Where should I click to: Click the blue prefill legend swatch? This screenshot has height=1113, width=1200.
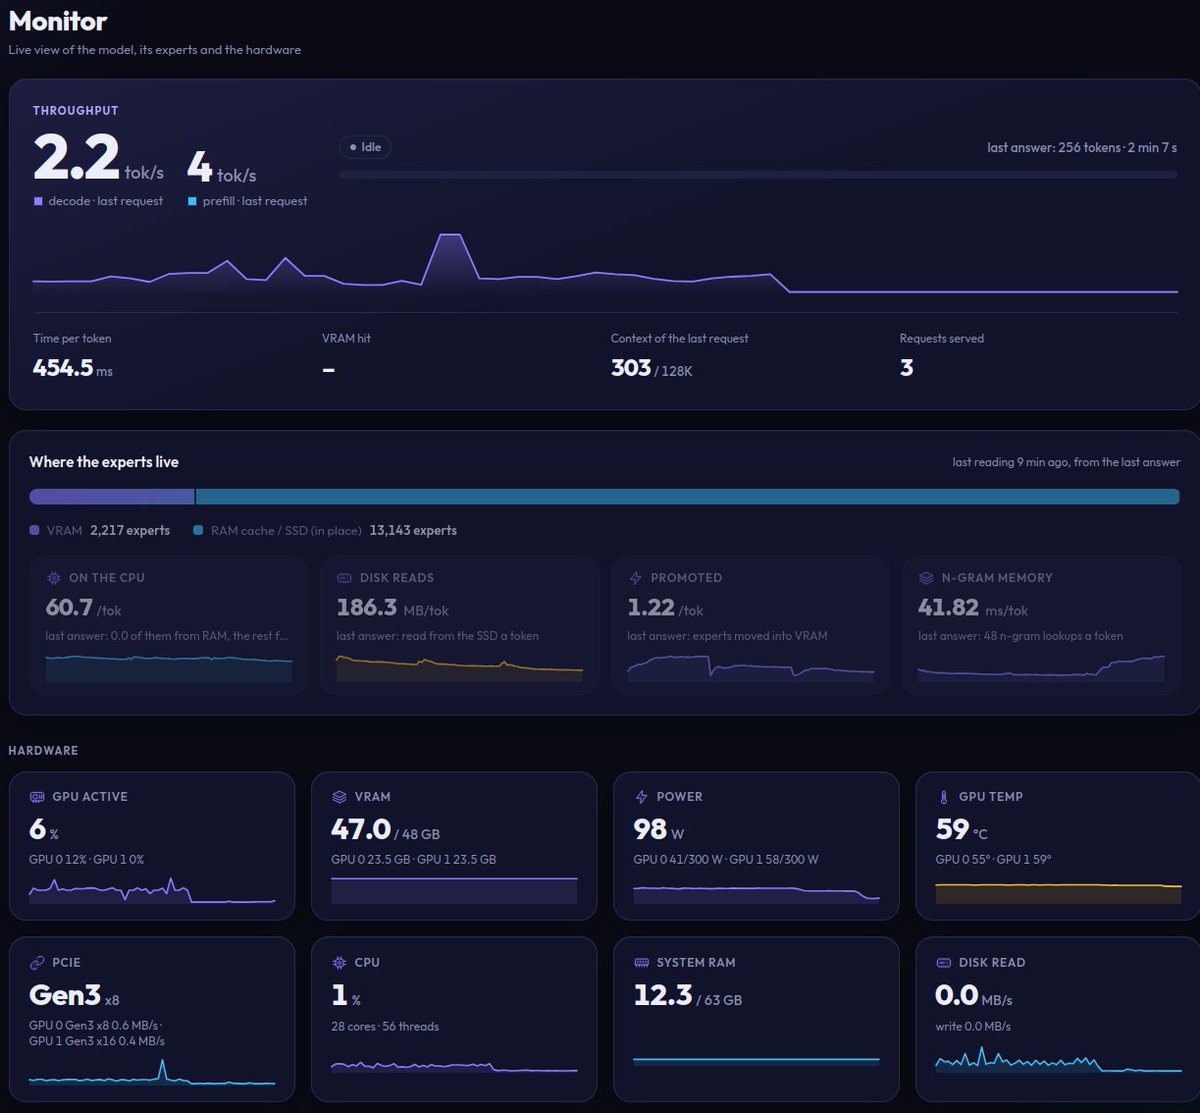(x=192, y=201)
